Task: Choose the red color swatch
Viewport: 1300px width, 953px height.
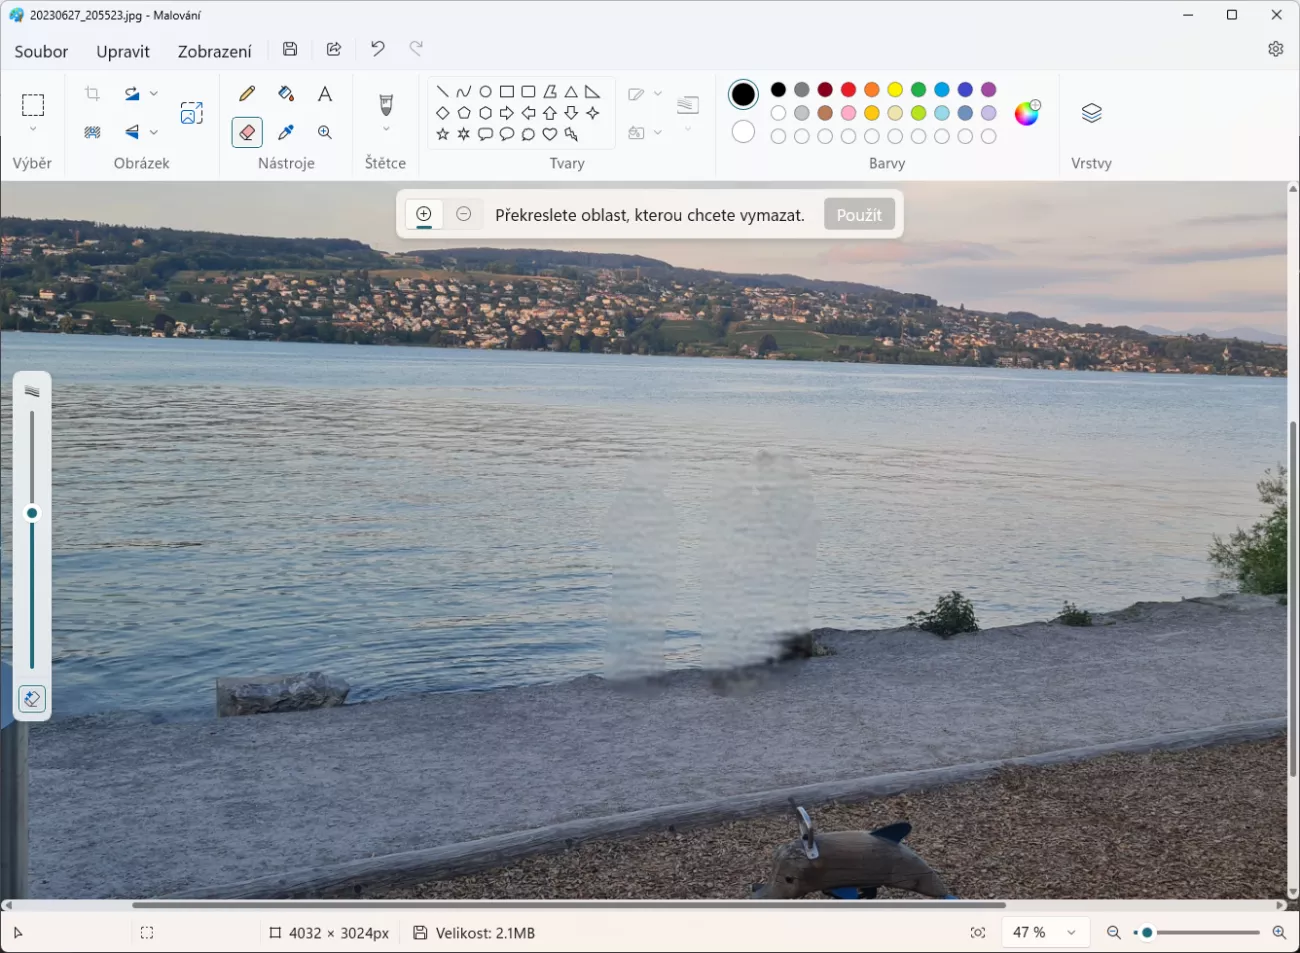Action: click(849, 90)
